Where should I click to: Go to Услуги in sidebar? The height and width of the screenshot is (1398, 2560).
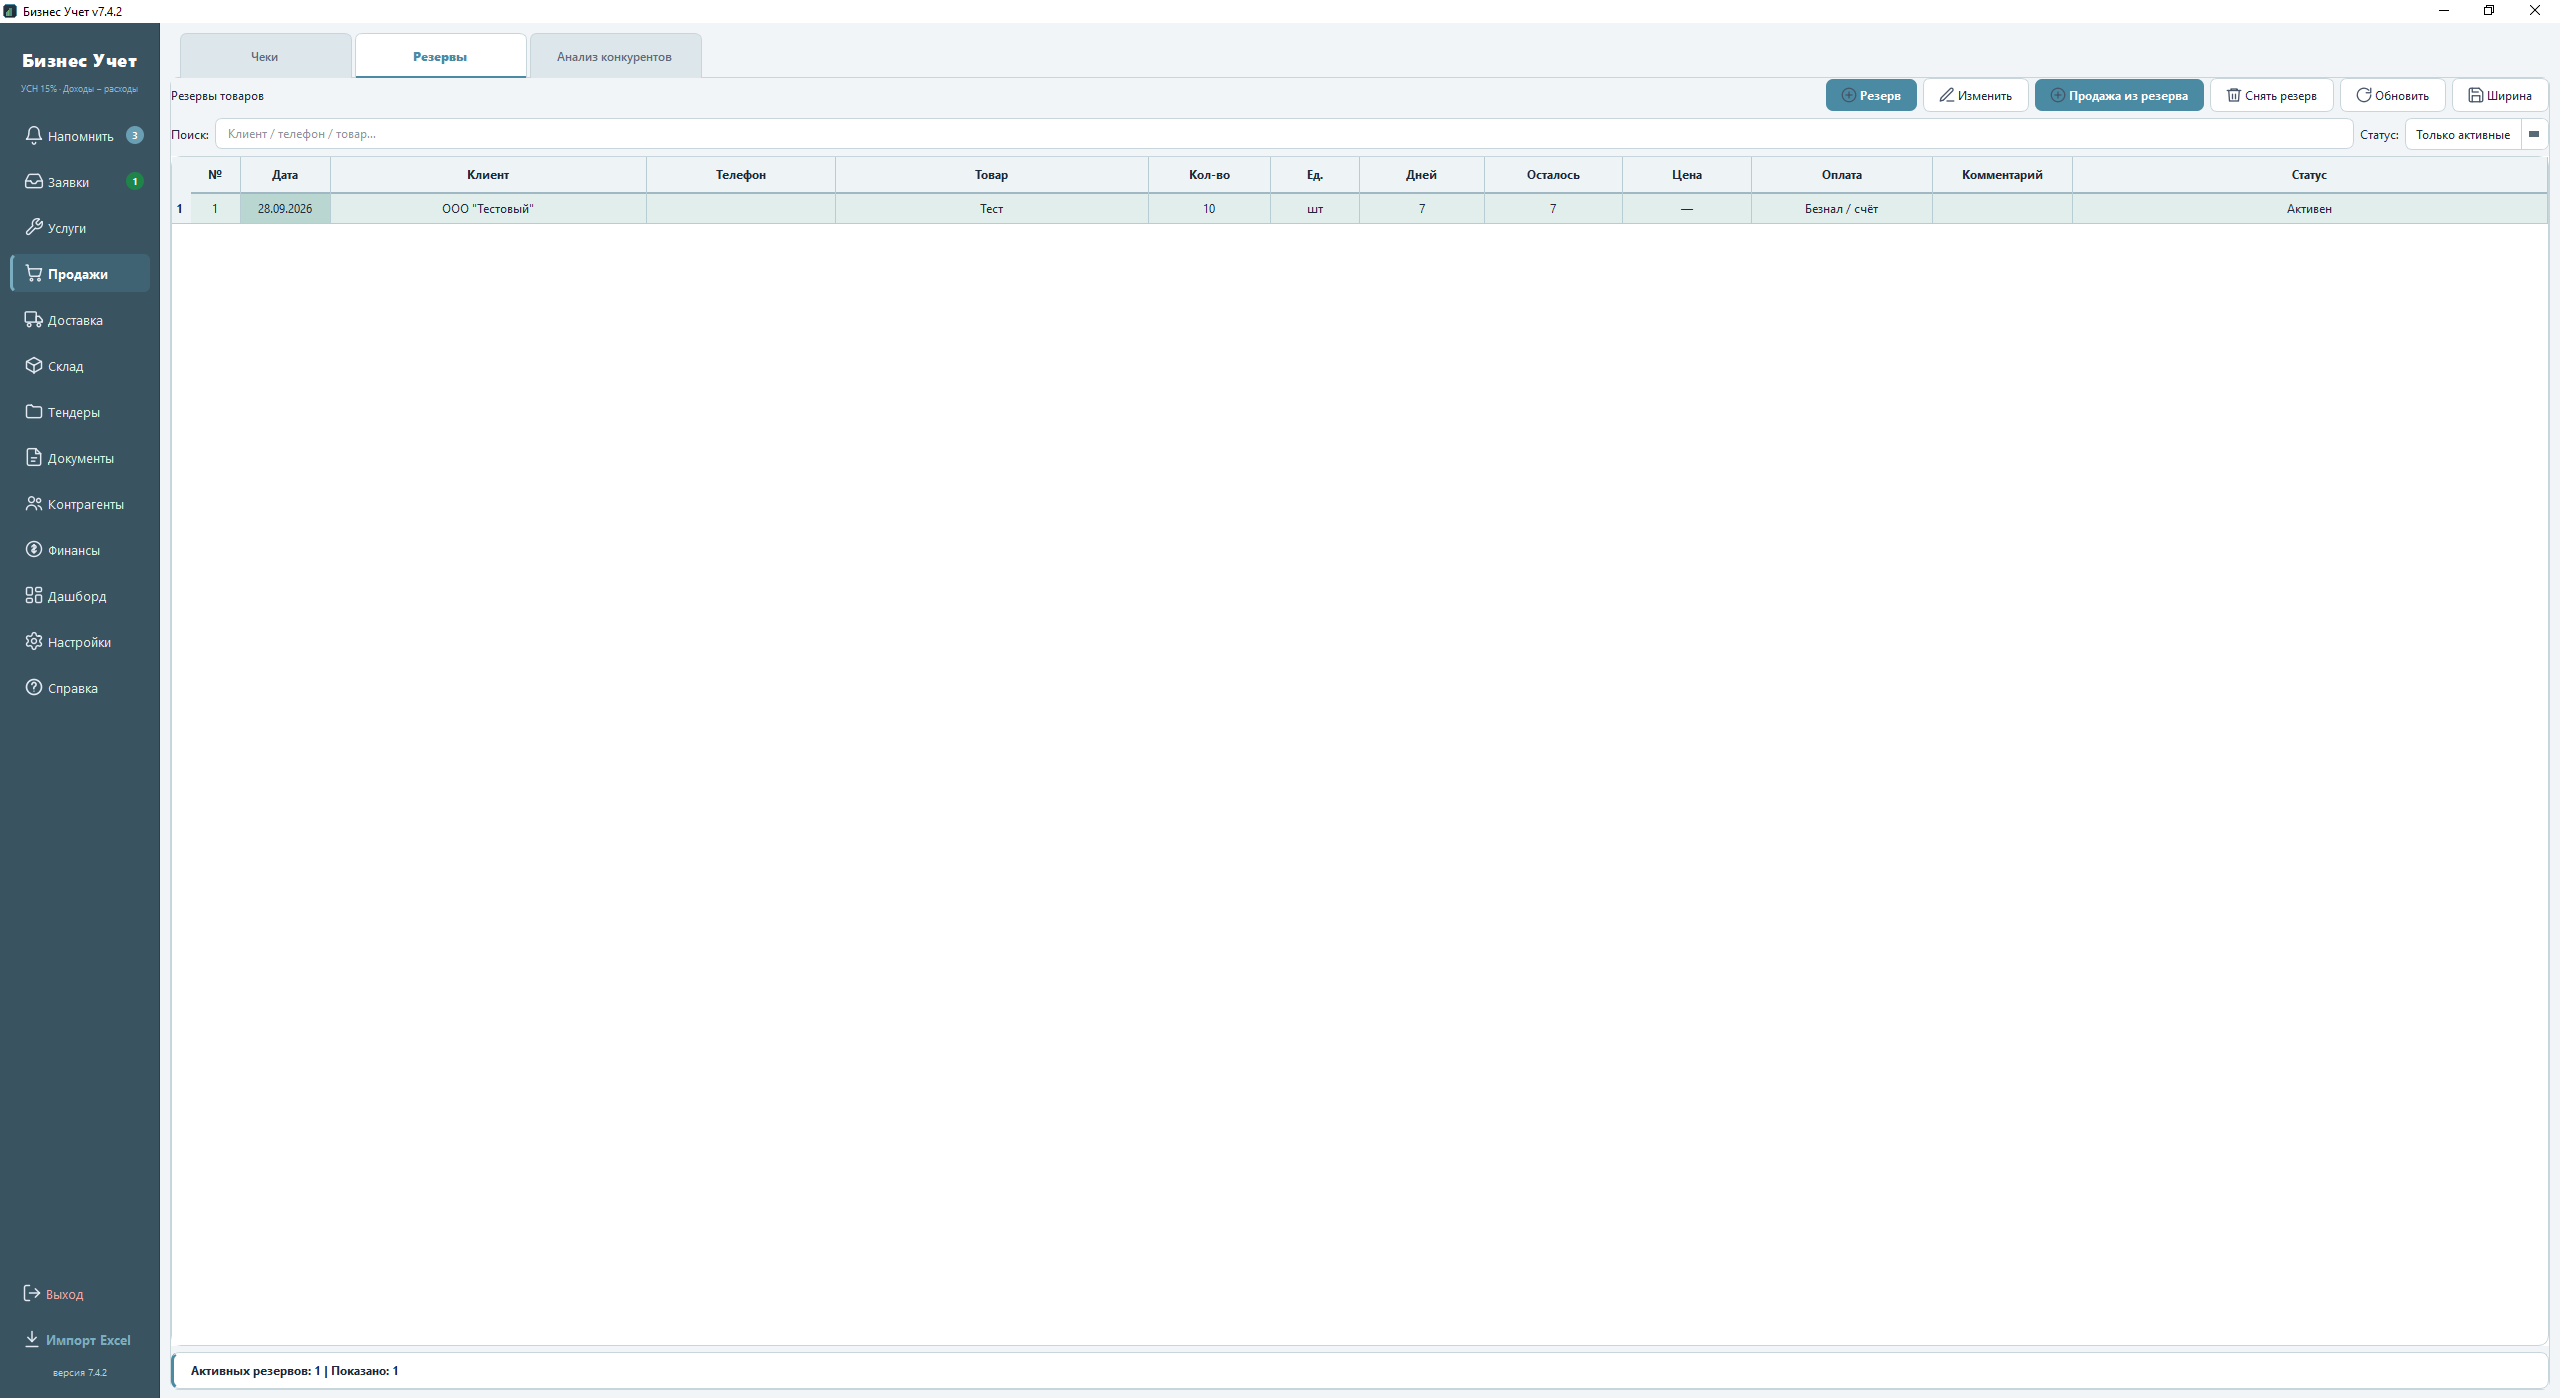(x=80, y=228)
